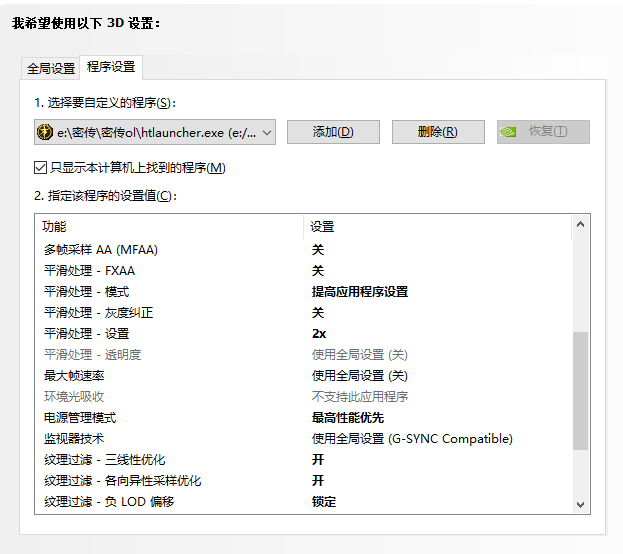623x554 pixels.
Task: Select the 电源管理模式 row
Action: point(304,418)
